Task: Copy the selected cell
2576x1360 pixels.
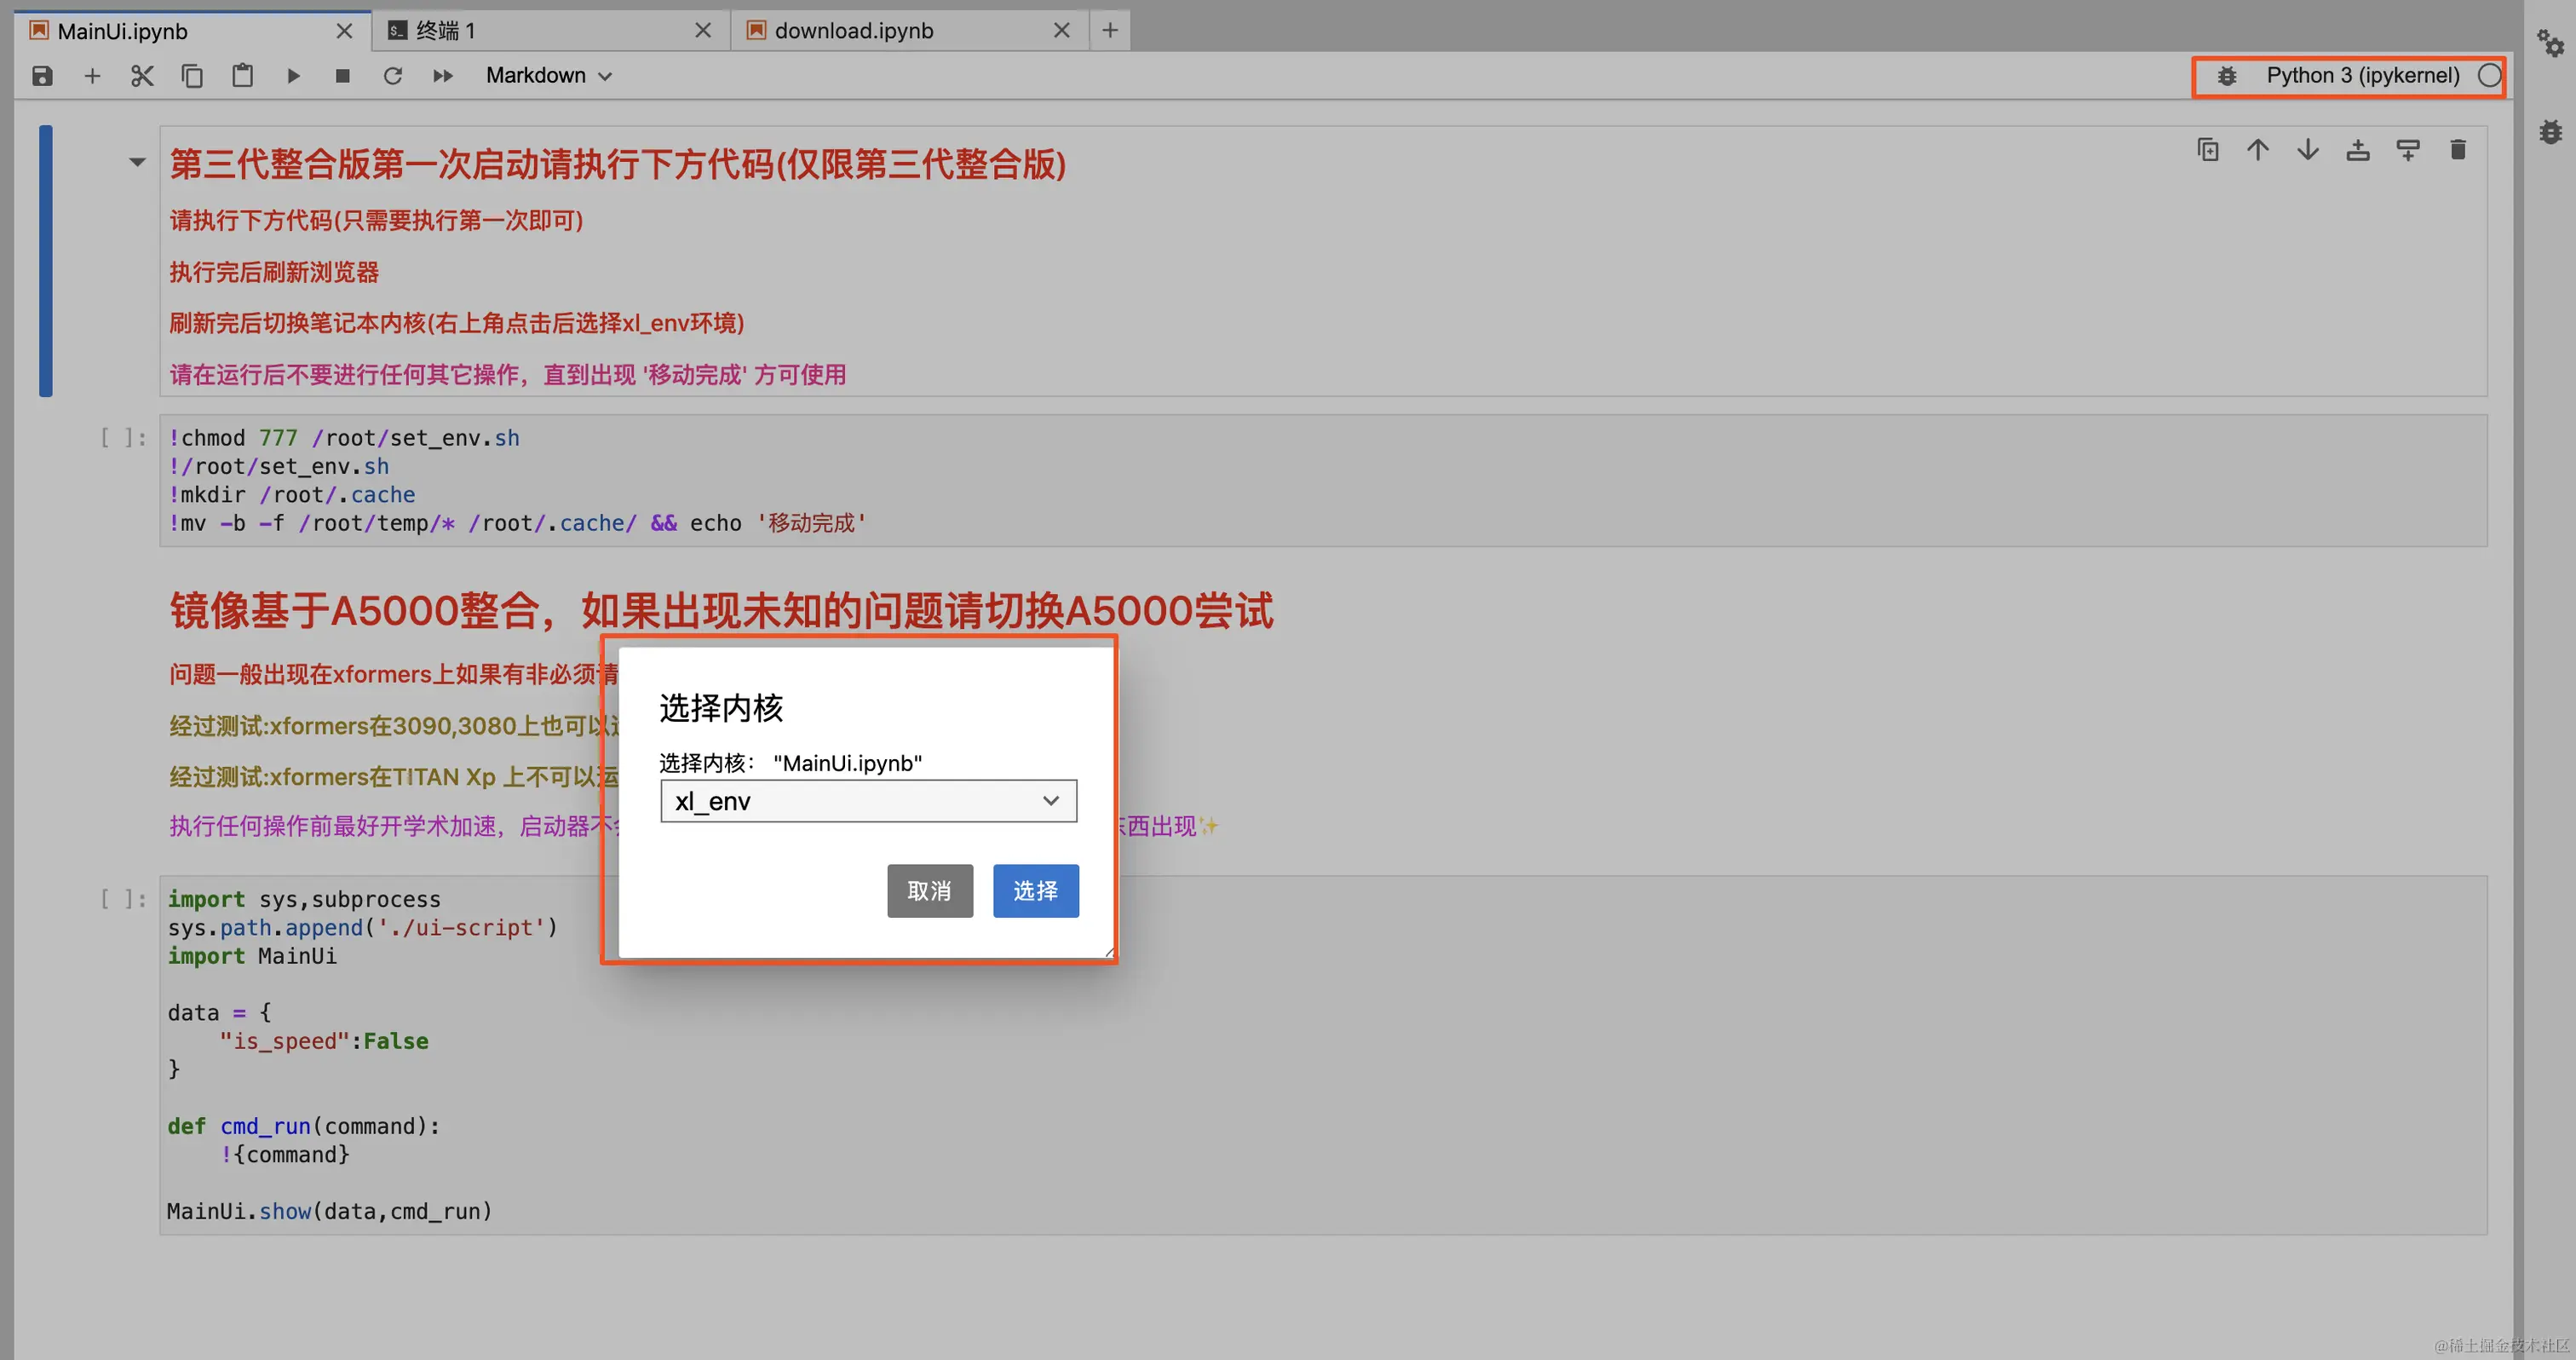Action: pyautogui.click(x=192, y=76)
